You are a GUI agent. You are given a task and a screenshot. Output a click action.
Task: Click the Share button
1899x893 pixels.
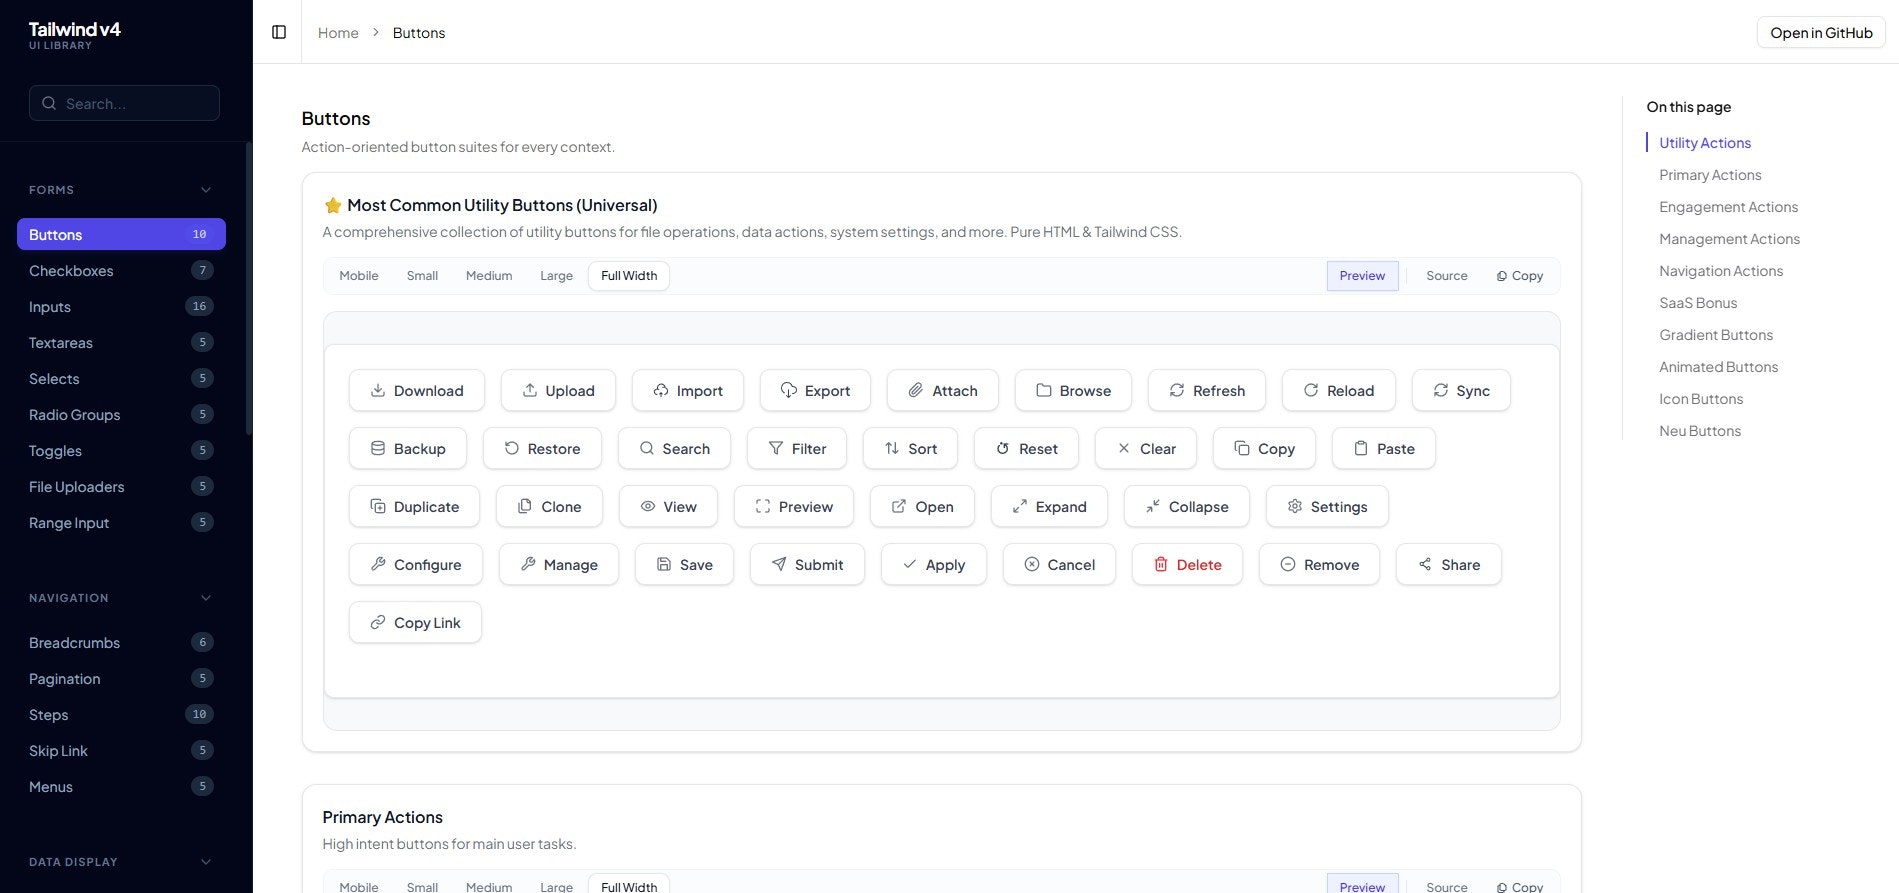coord(1449,564)
